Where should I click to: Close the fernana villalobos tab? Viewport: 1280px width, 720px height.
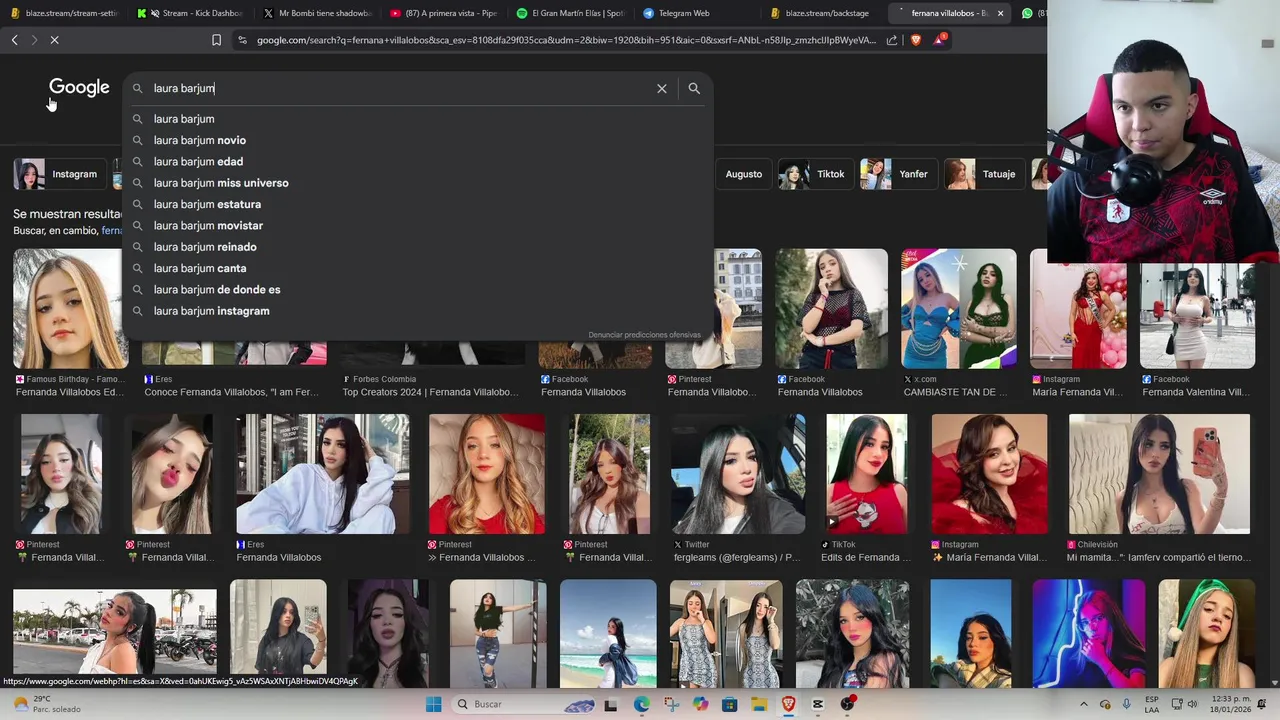pyautogui.click(x=1000, y=13)
